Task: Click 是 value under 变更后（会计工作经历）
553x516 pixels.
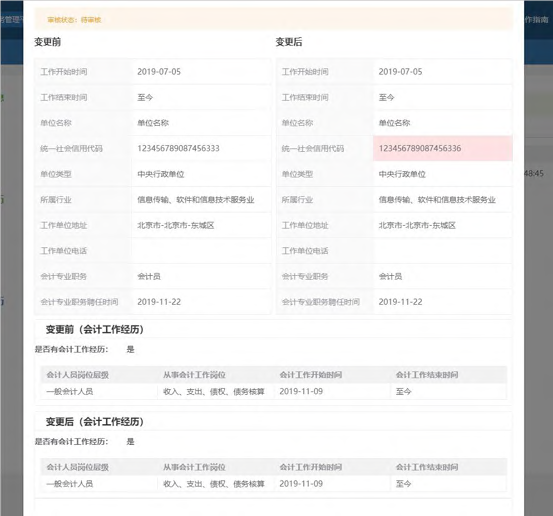Action: click(x=130, y=442)
